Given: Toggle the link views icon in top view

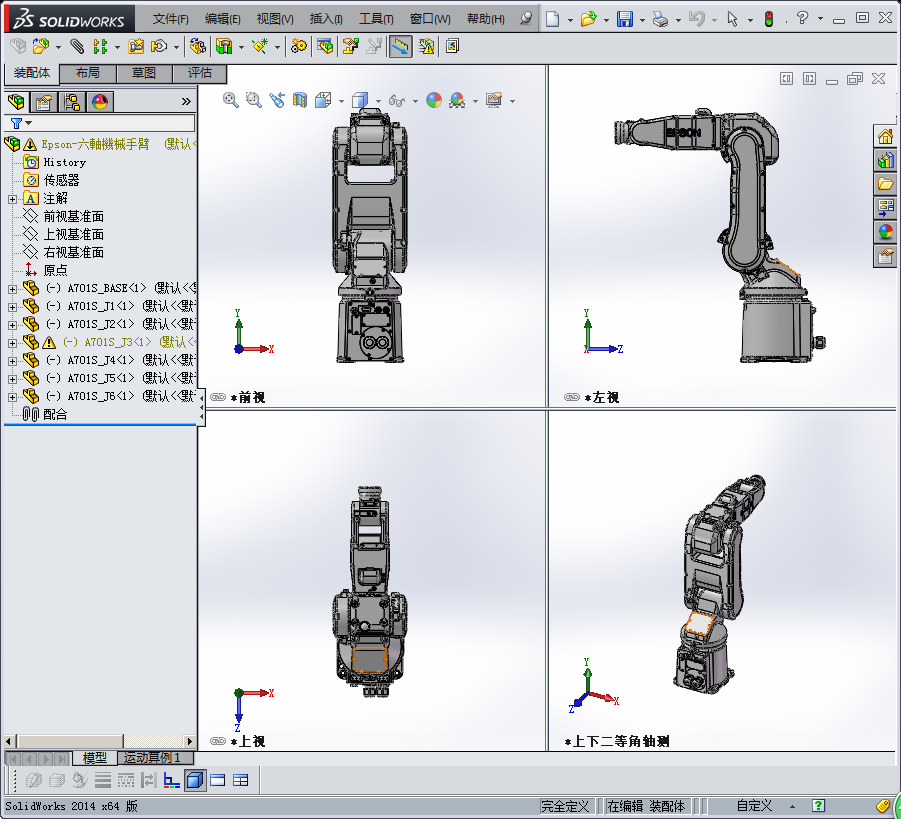Looking at the screenshot, I should coord(218,741).
